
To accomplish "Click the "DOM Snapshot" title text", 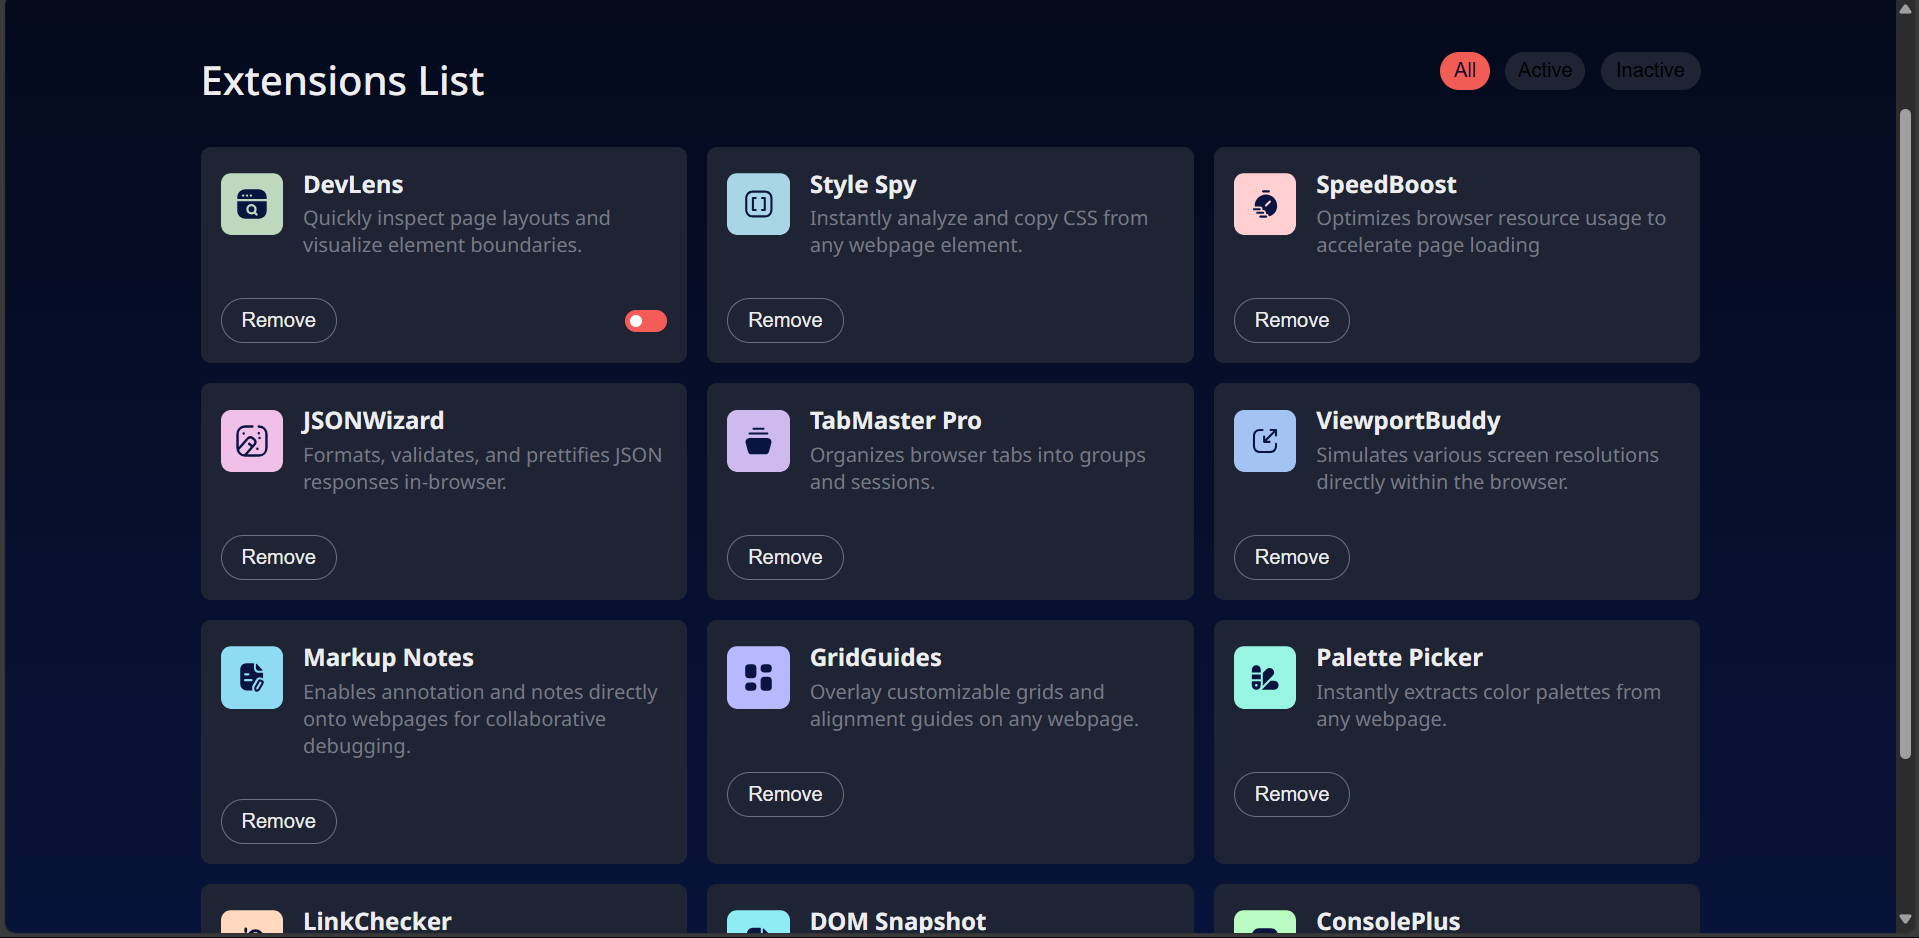I will 898,921.
